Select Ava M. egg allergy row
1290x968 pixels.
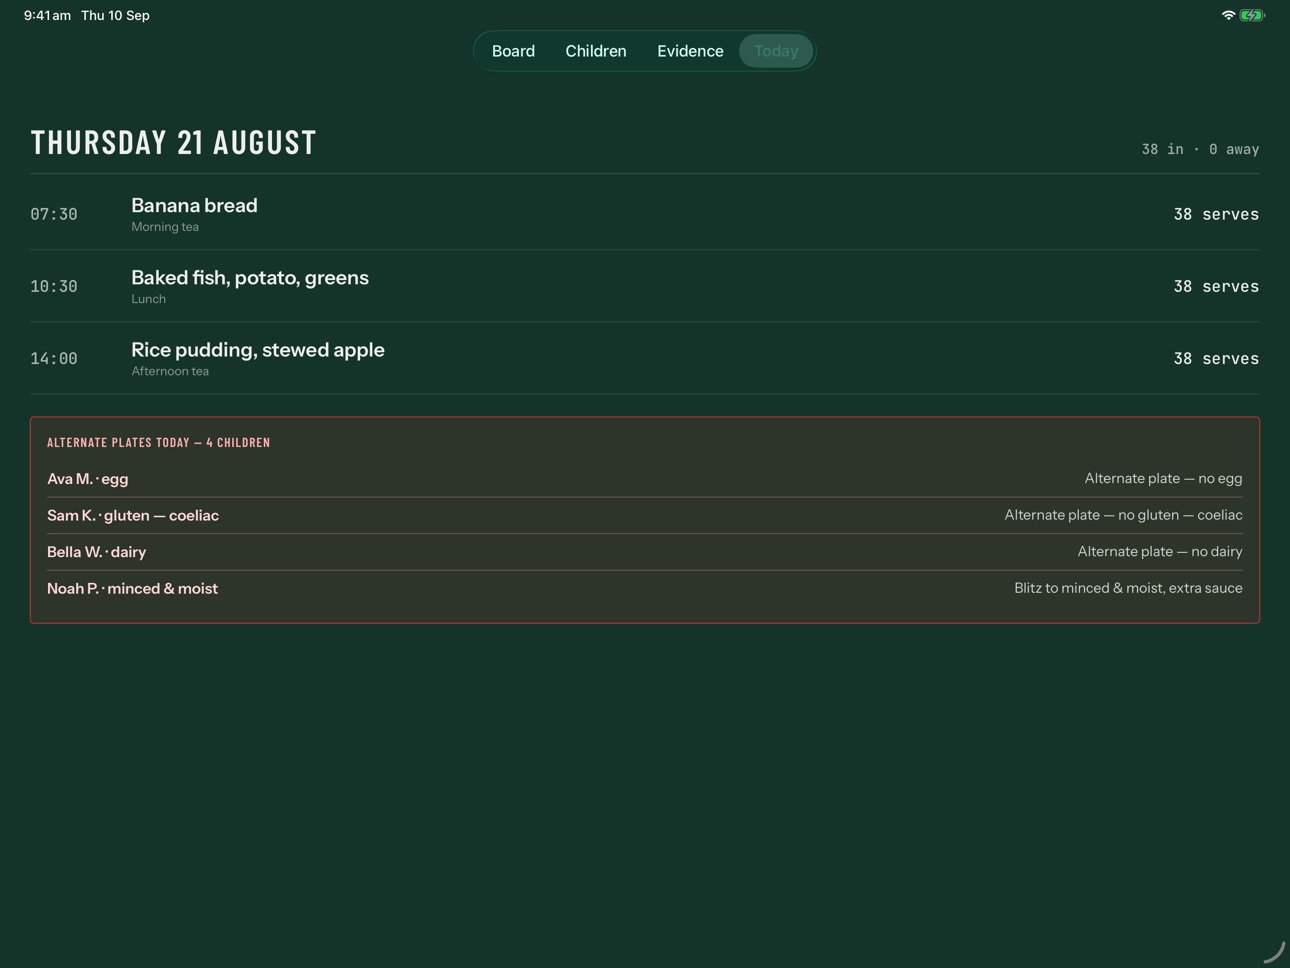coord(645,479)
